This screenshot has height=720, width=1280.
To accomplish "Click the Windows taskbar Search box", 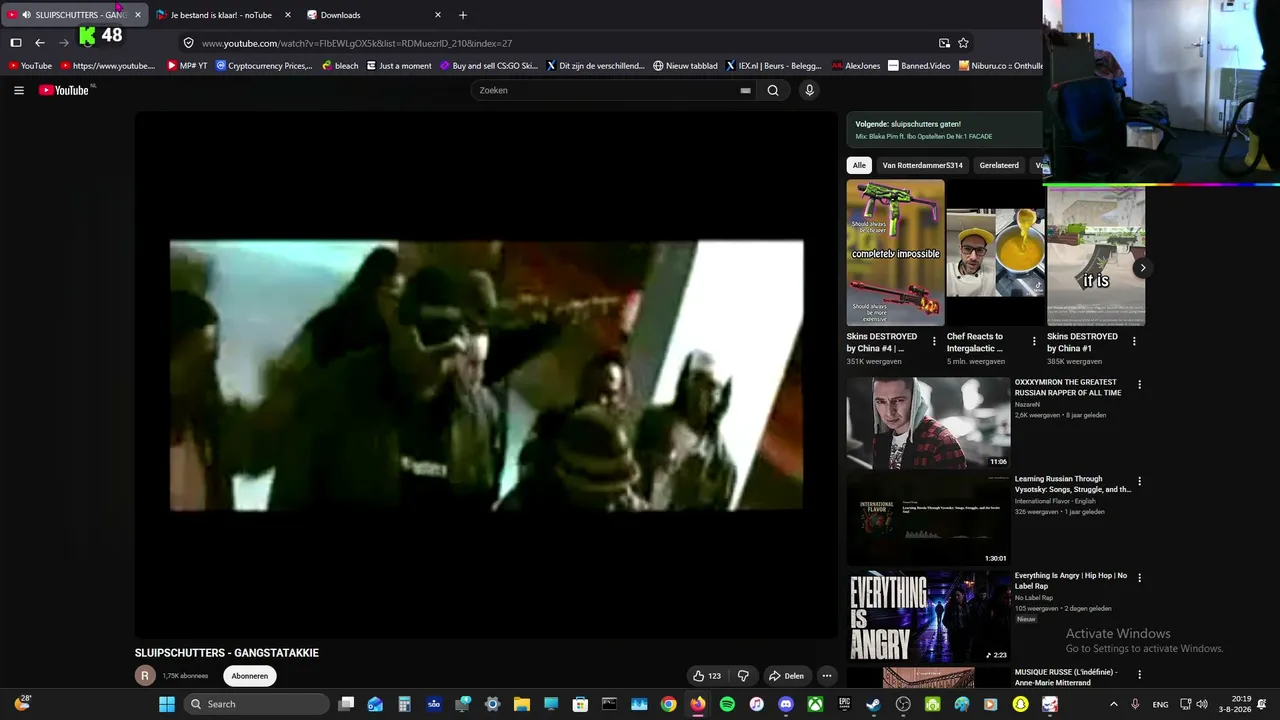I will (258, 704).
